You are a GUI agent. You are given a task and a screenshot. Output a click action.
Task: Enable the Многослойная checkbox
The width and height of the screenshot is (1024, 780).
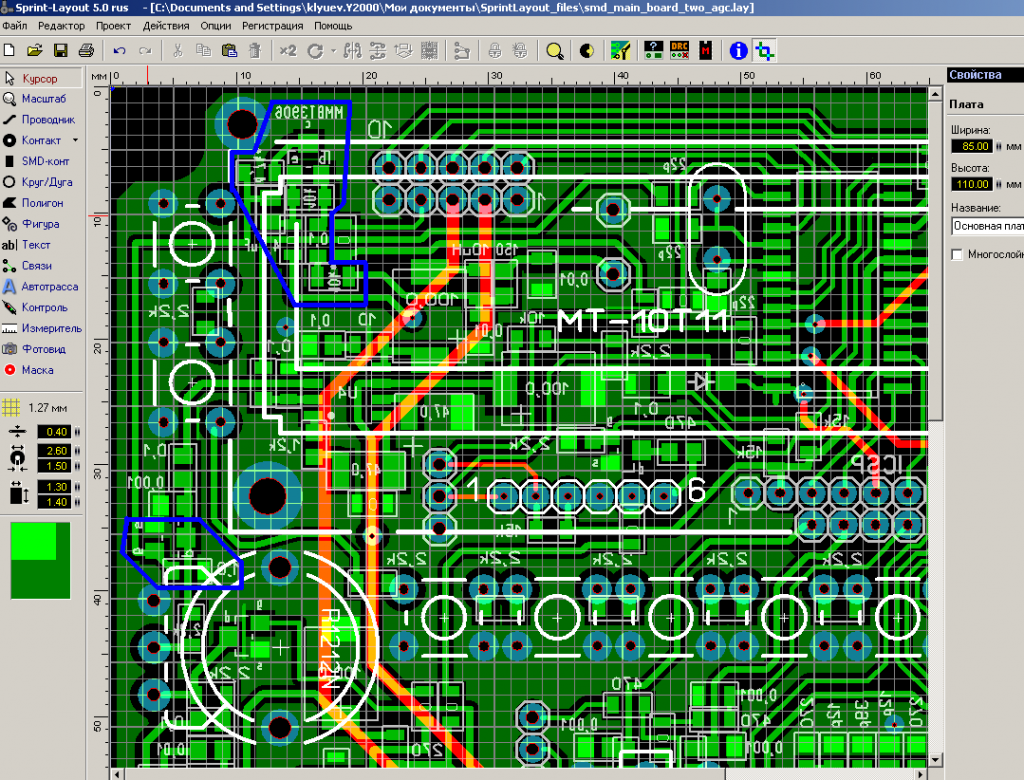[957, 255]
